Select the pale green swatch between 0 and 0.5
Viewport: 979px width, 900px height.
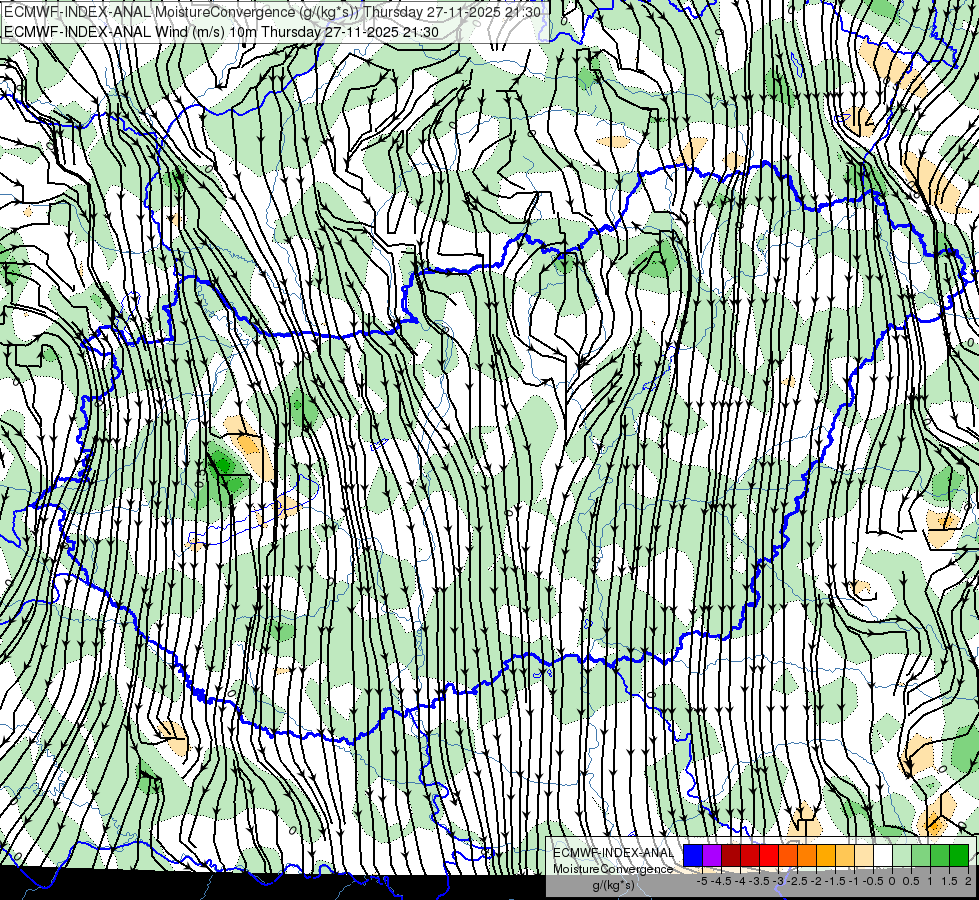[902, 855]
